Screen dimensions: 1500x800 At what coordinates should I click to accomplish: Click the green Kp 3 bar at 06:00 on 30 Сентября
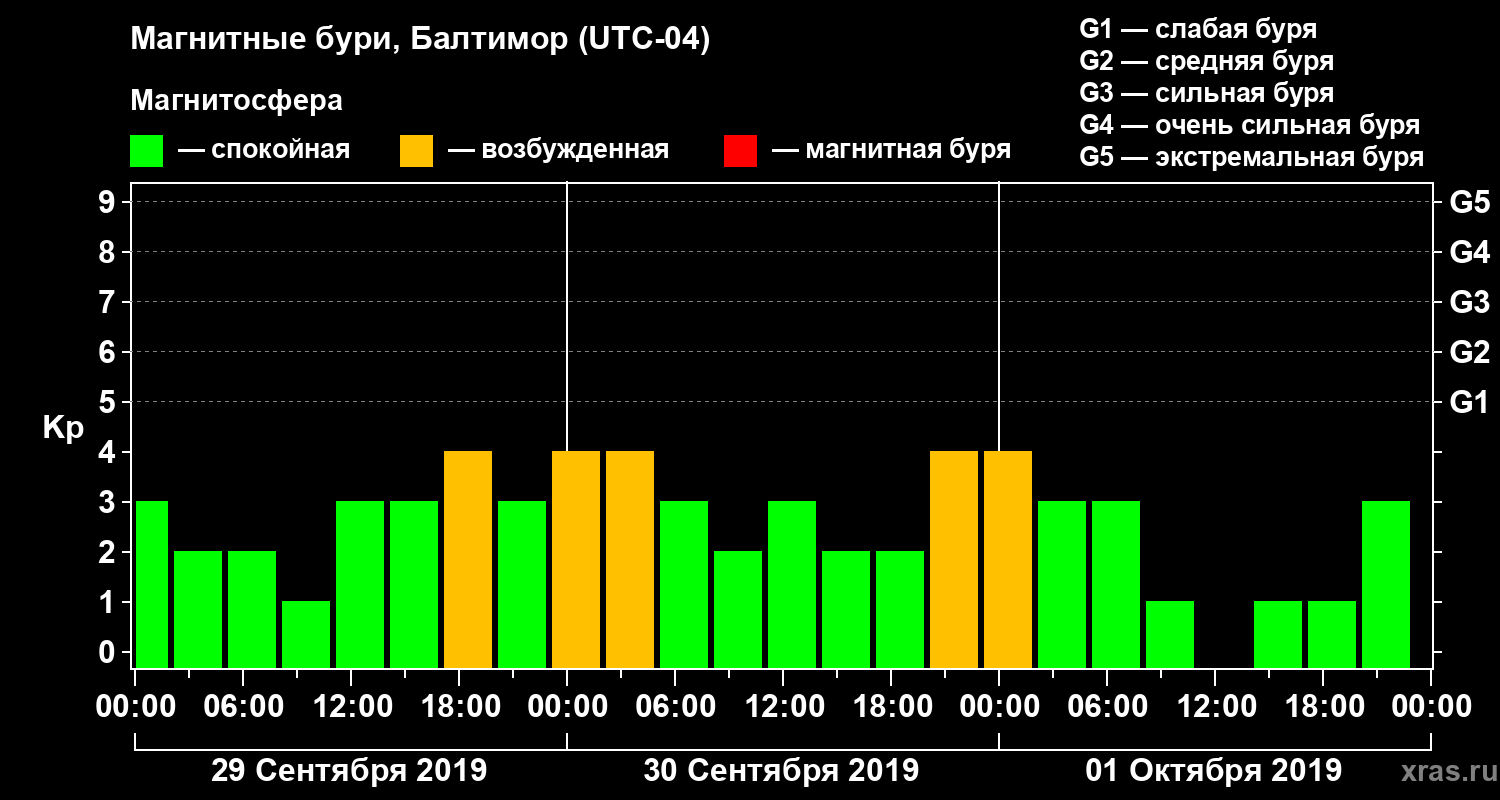click(x=684, y=584)
